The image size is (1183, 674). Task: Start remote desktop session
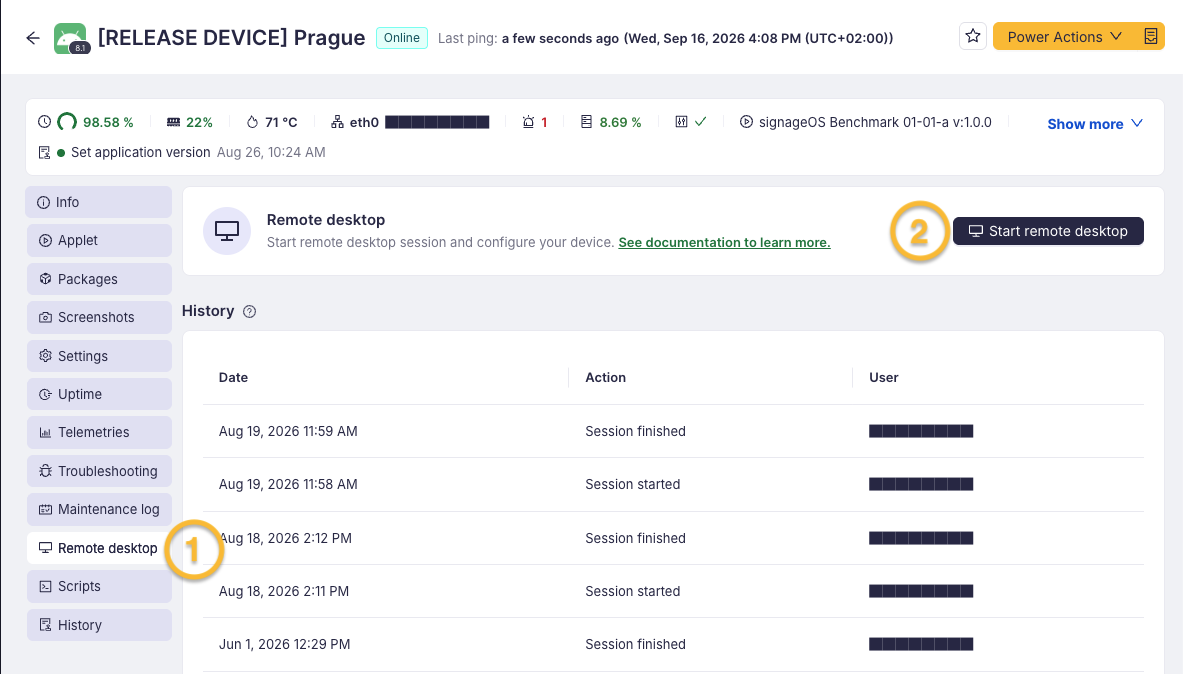pyautogui.click(x=1048, y=231)
